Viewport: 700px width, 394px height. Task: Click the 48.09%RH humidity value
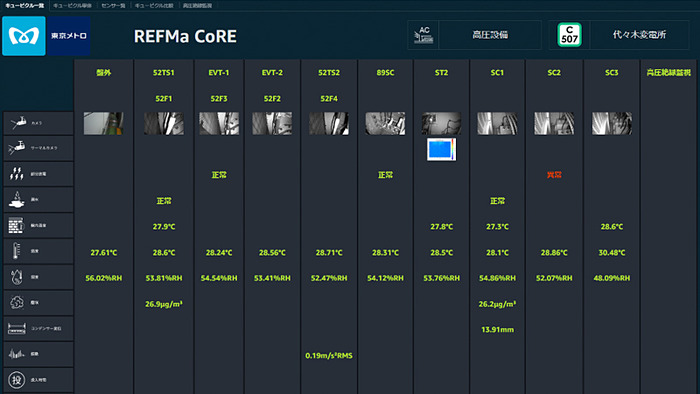(x=612, y=278)
